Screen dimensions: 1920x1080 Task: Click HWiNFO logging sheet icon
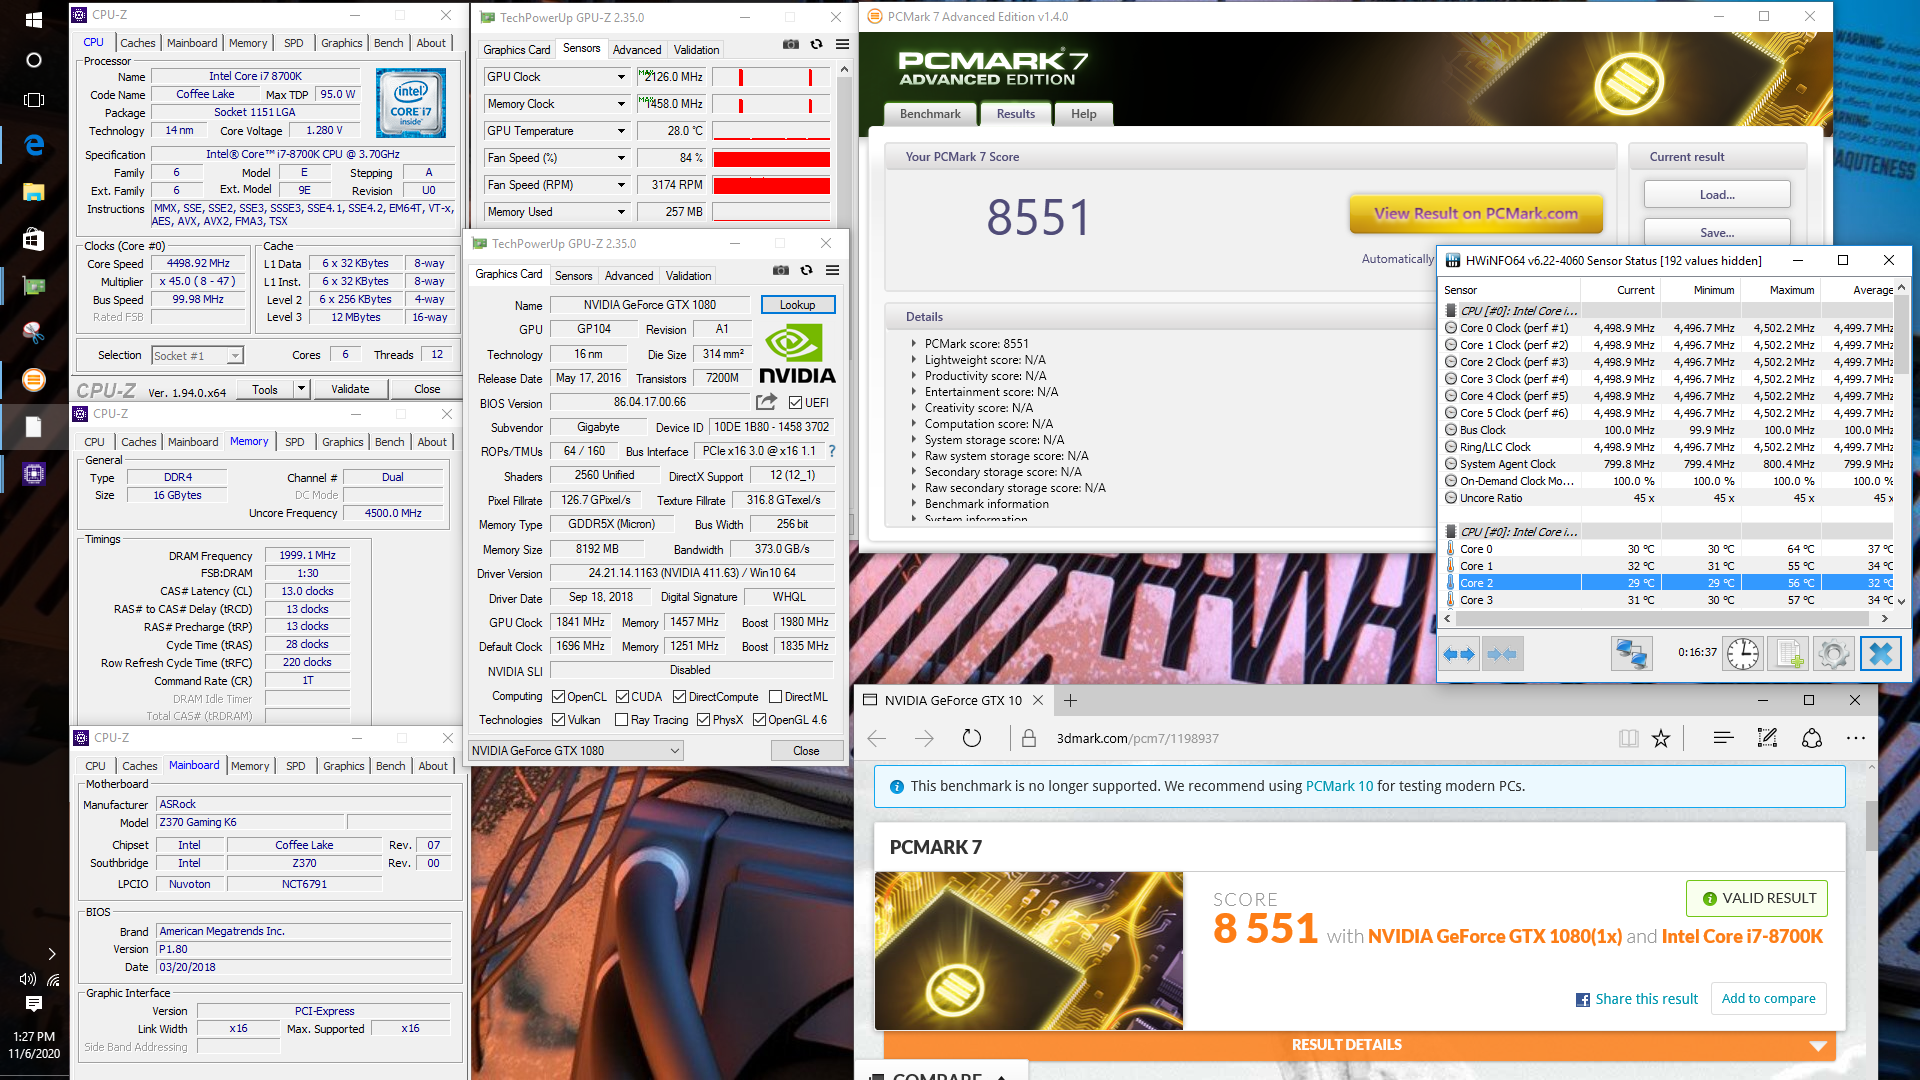pyautogui.click(x=1788, y=654)
